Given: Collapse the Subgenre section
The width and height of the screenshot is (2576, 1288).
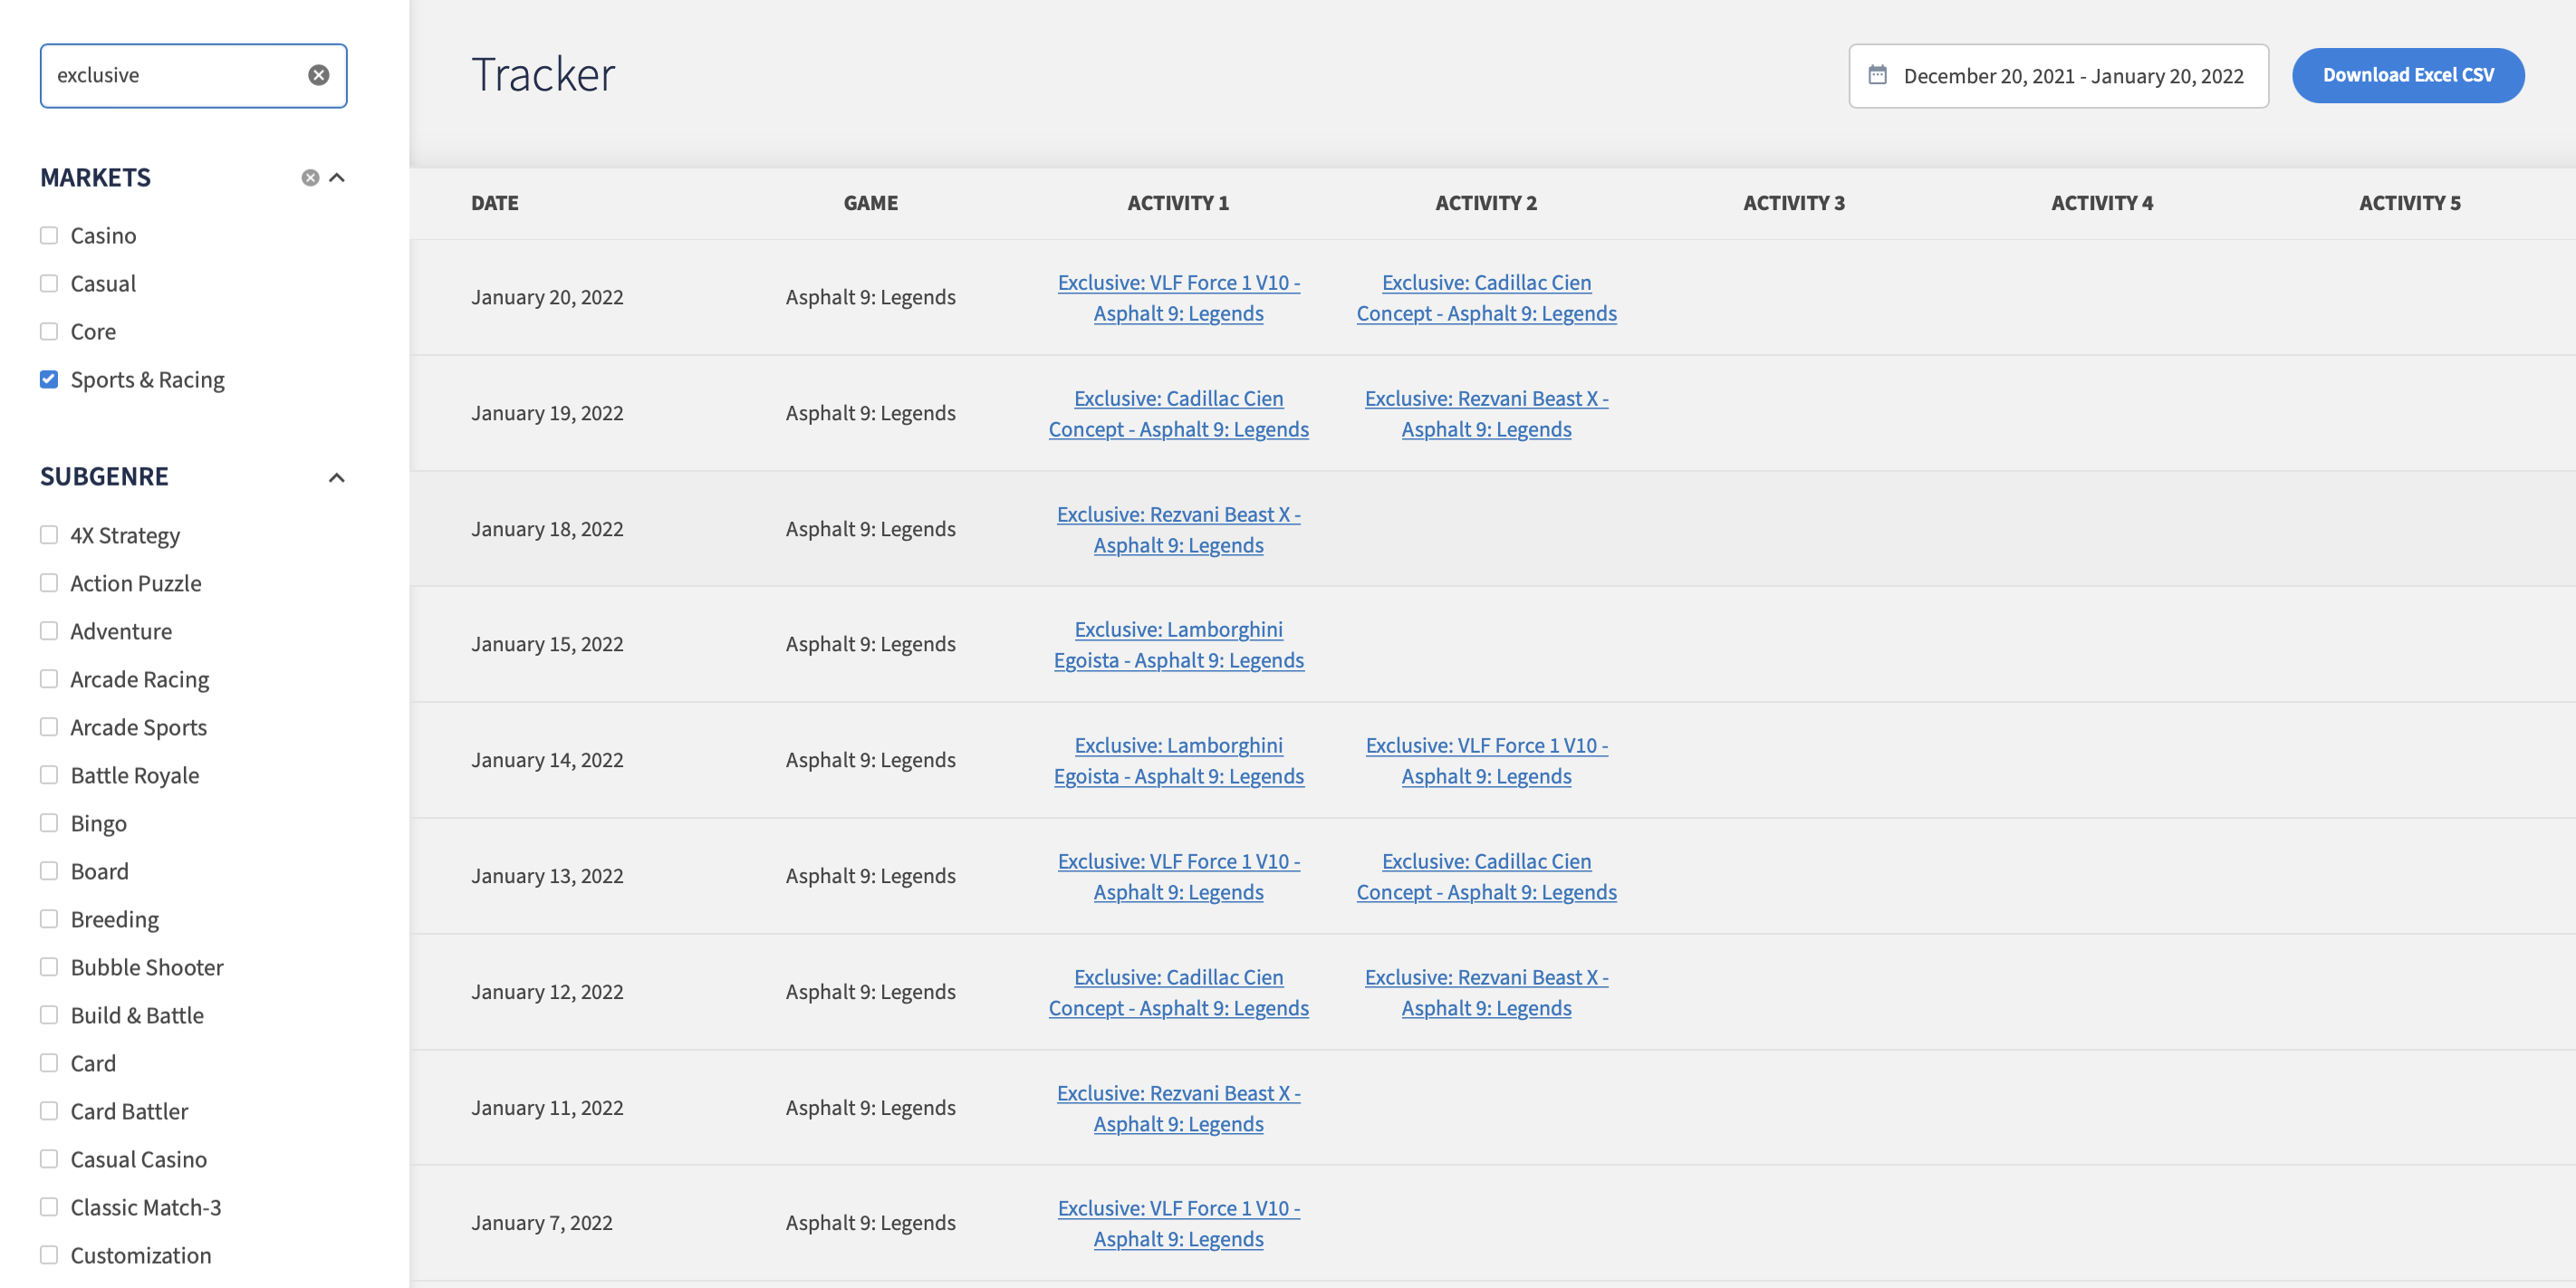Looking at the screenshot, I should coord(337,478).
